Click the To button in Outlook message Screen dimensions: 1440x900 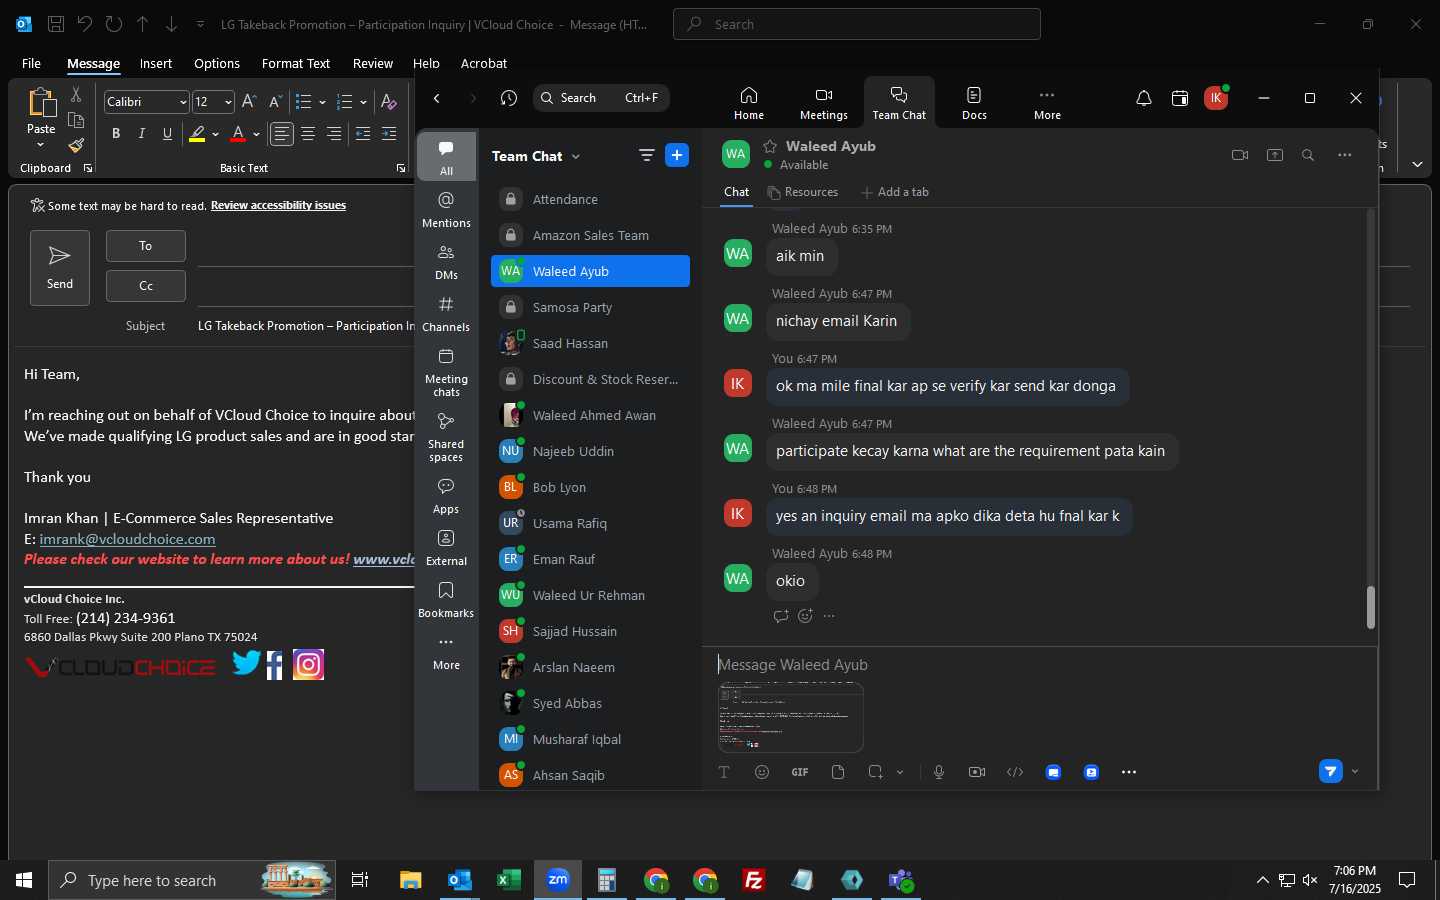pyautogui.click(x=146, y=246)
